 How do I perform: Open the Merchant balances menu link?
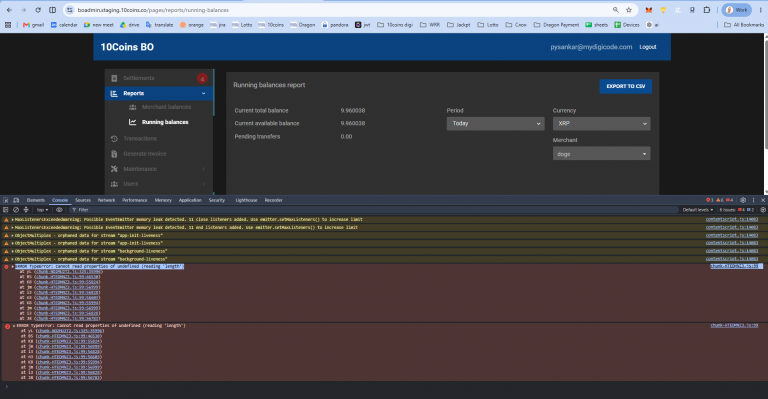coord(167,107)
